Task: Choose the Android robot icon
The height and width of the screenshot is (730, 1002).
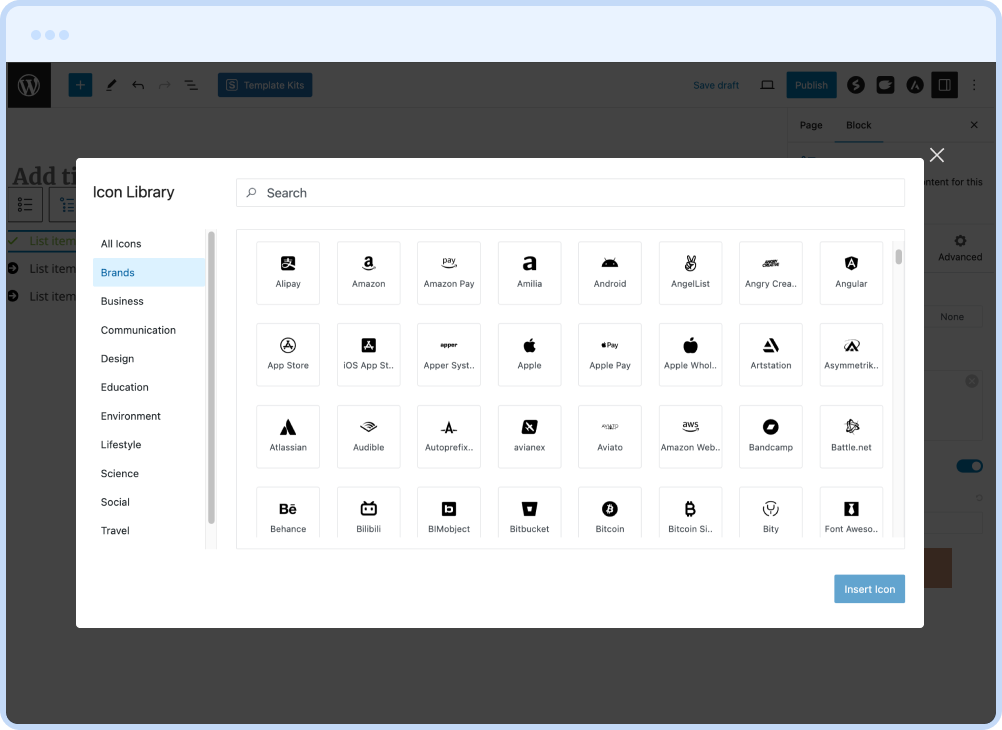Action: (610, 273)
